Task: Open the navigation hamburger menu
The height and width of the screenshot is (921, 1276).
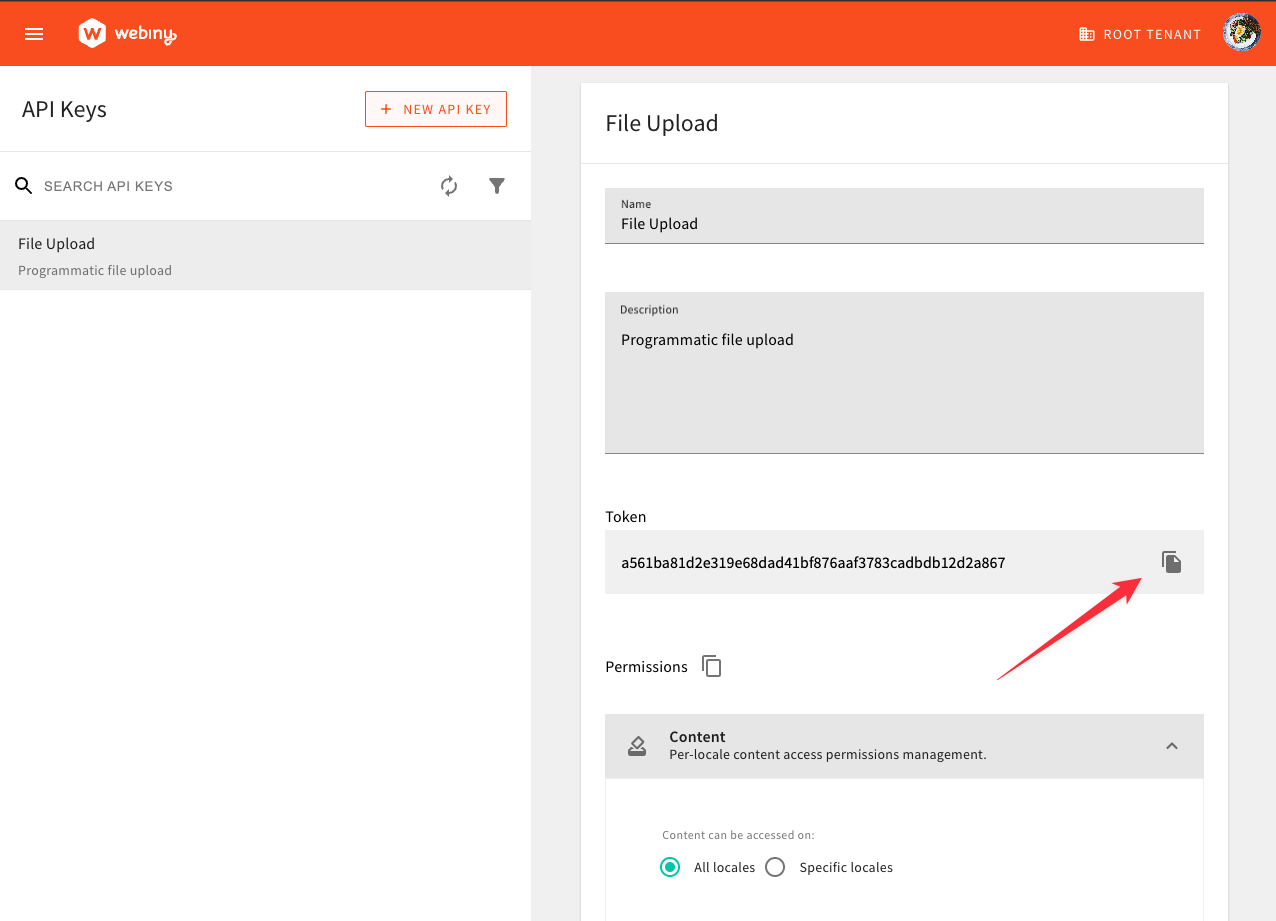Action: click(x=34, y=33)
